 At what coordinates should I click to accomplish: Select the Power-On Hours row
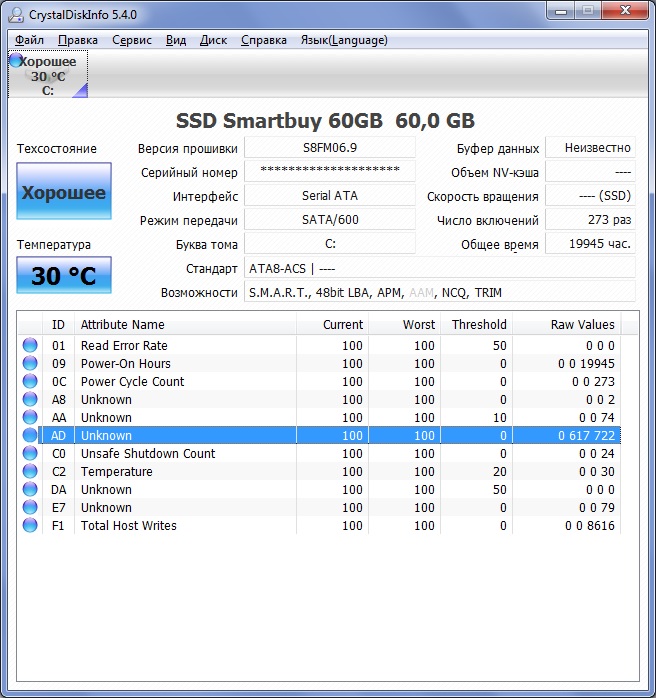click(320, 363)
